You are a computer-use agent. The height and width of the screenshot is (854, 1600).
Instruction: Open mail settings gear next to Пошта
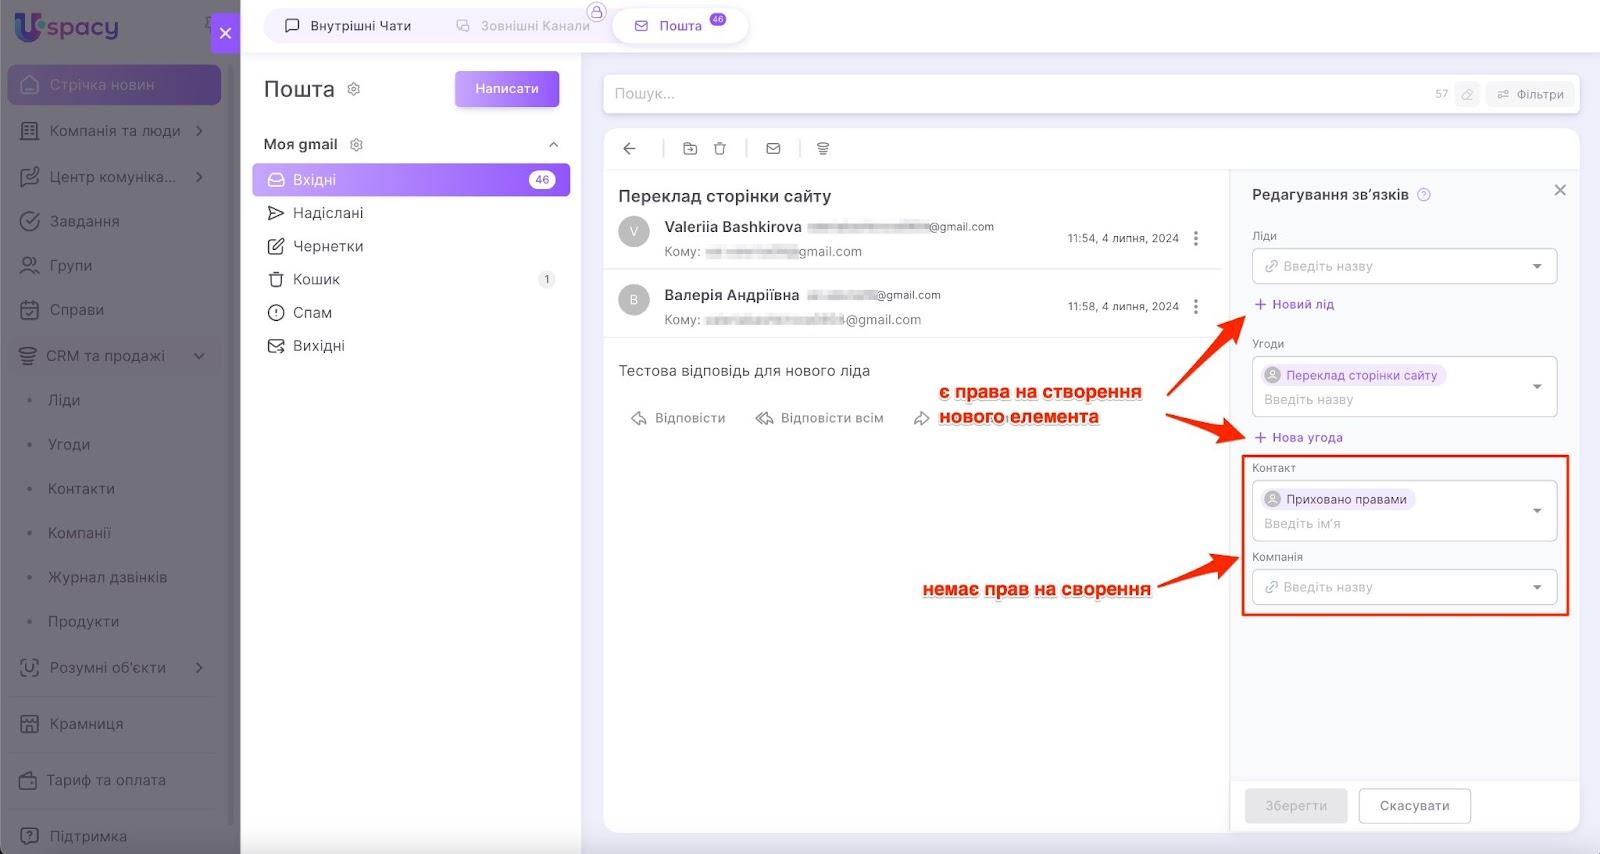354,89
